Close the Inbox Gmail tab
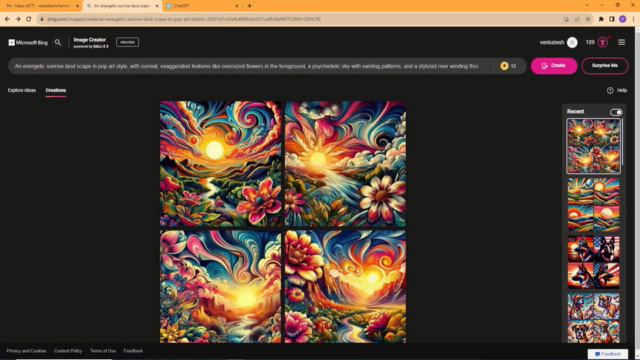 77,6
